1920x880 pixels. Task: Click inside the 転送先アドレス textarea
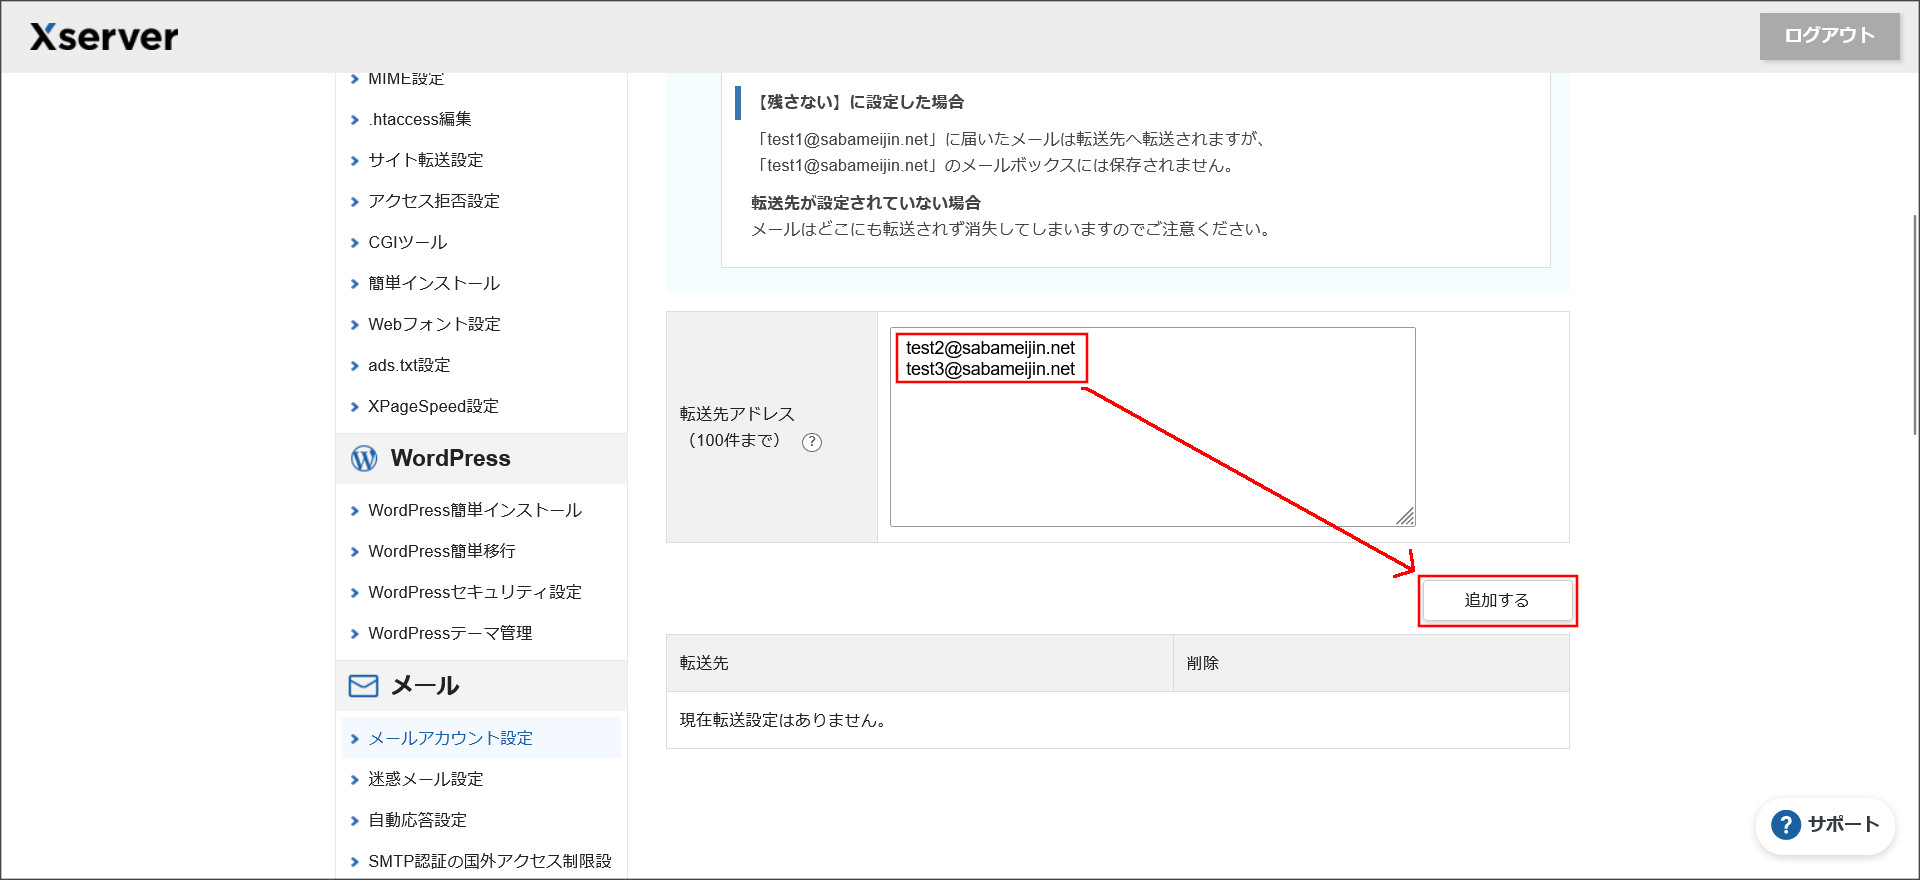(1153, 427)
